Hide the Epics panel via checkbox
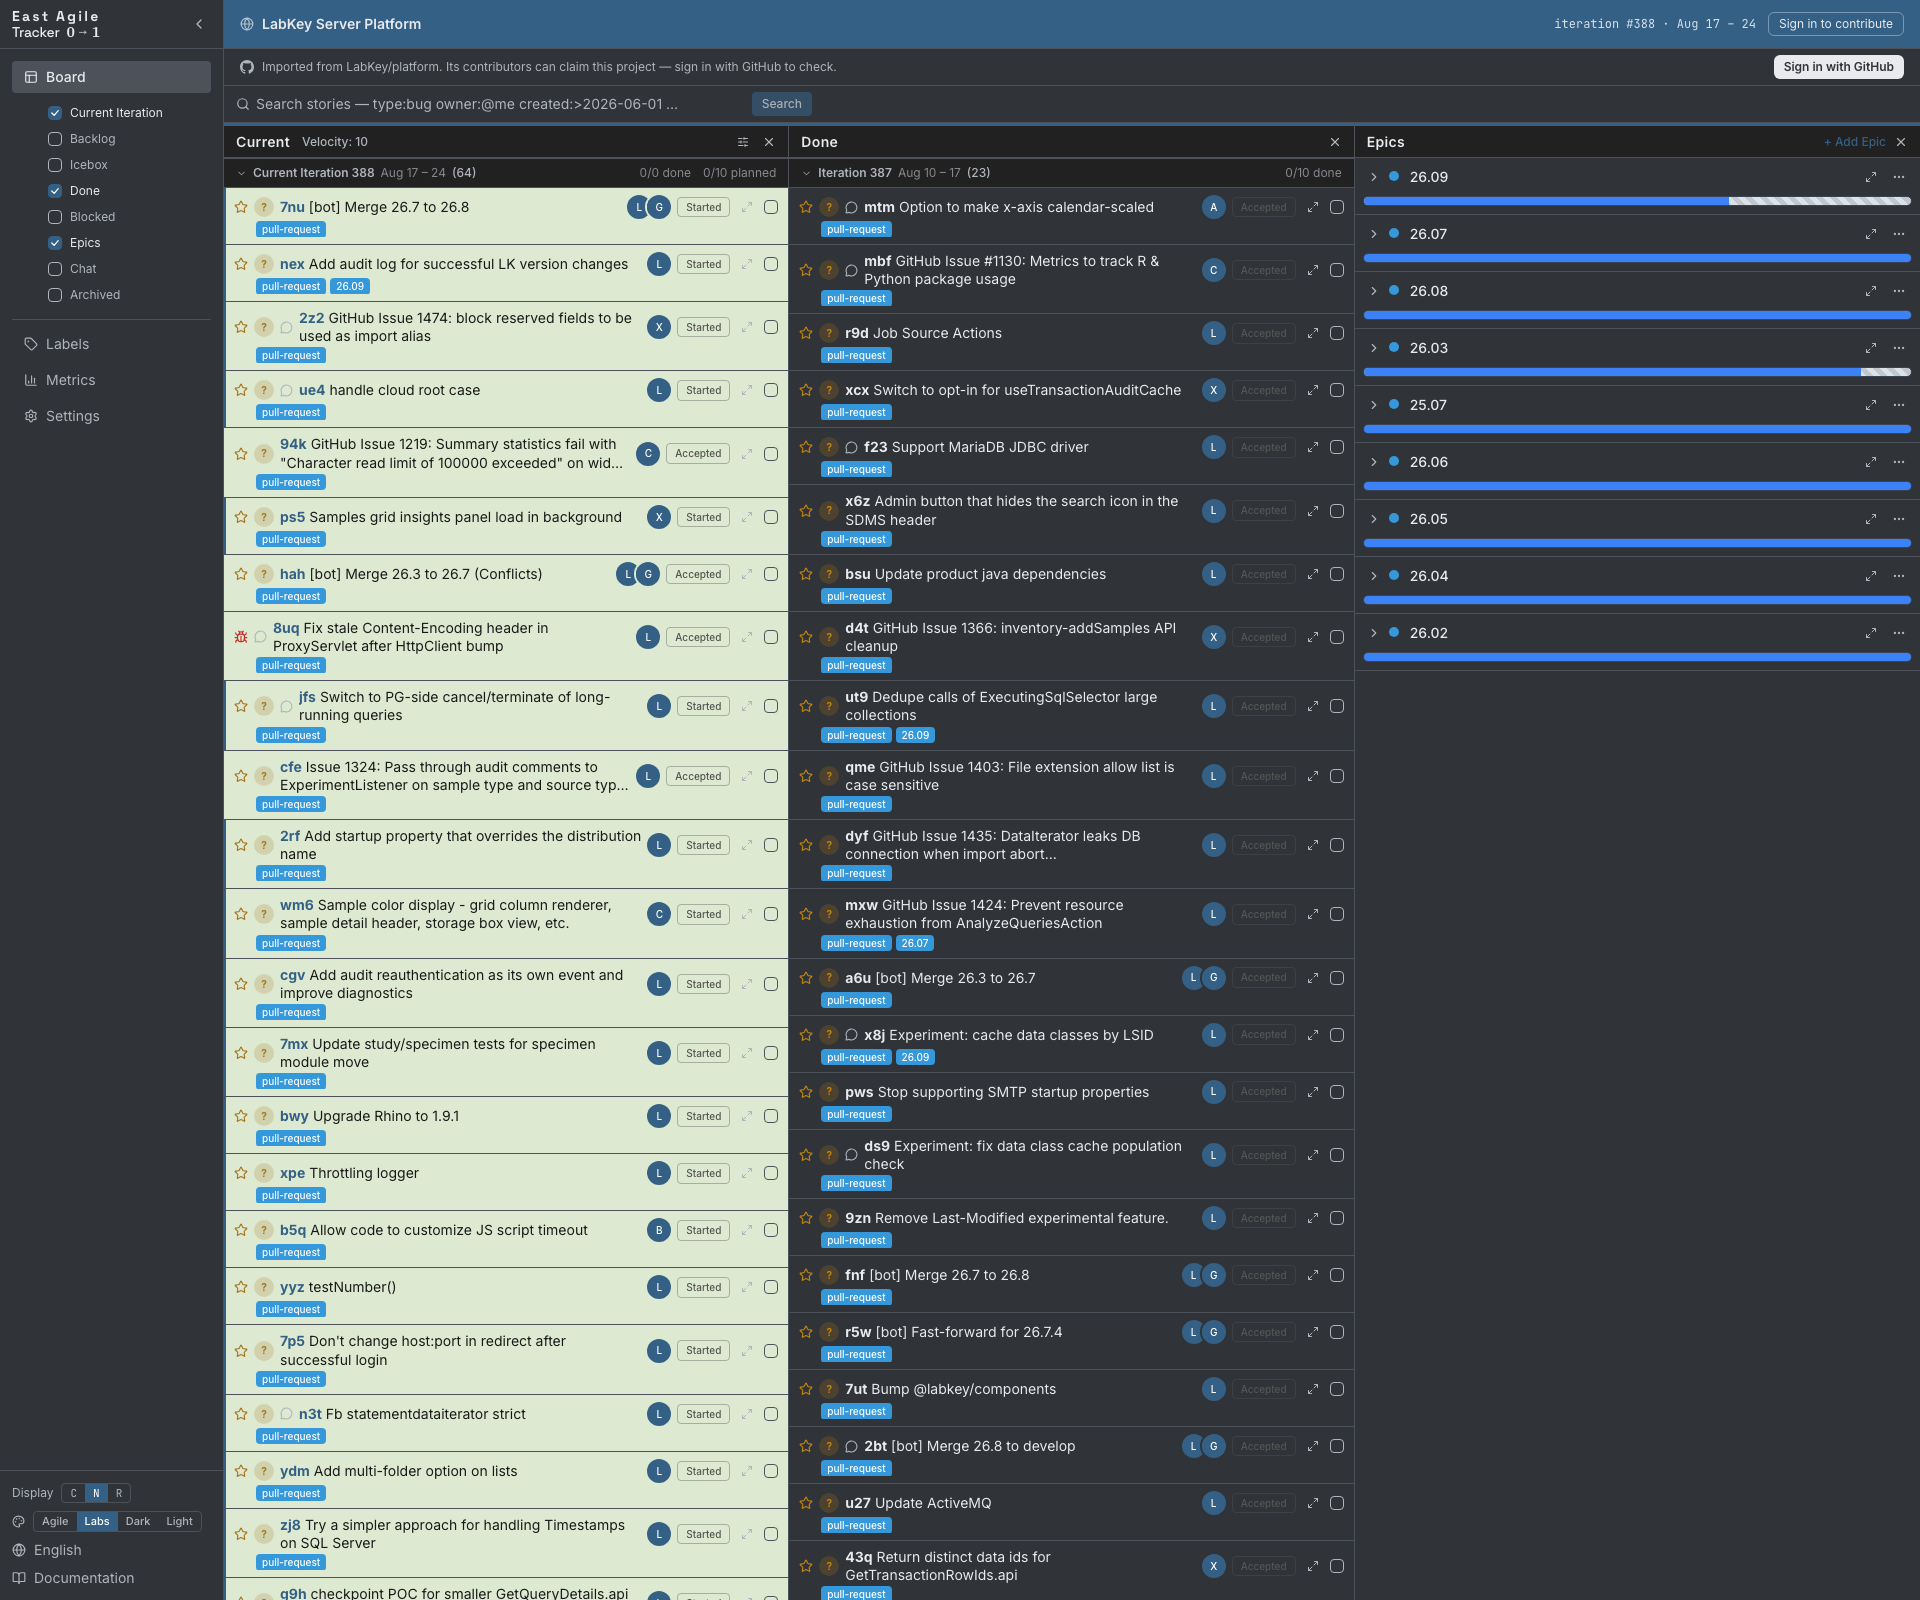1920x1600 pixels. coord(55,243)
